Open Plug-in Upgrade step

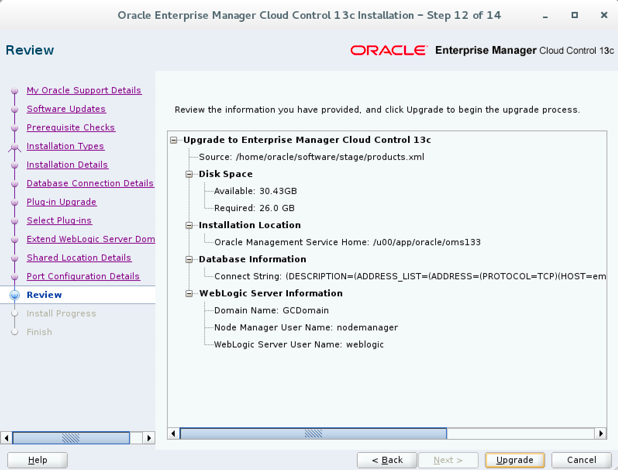tap(61, 202)
